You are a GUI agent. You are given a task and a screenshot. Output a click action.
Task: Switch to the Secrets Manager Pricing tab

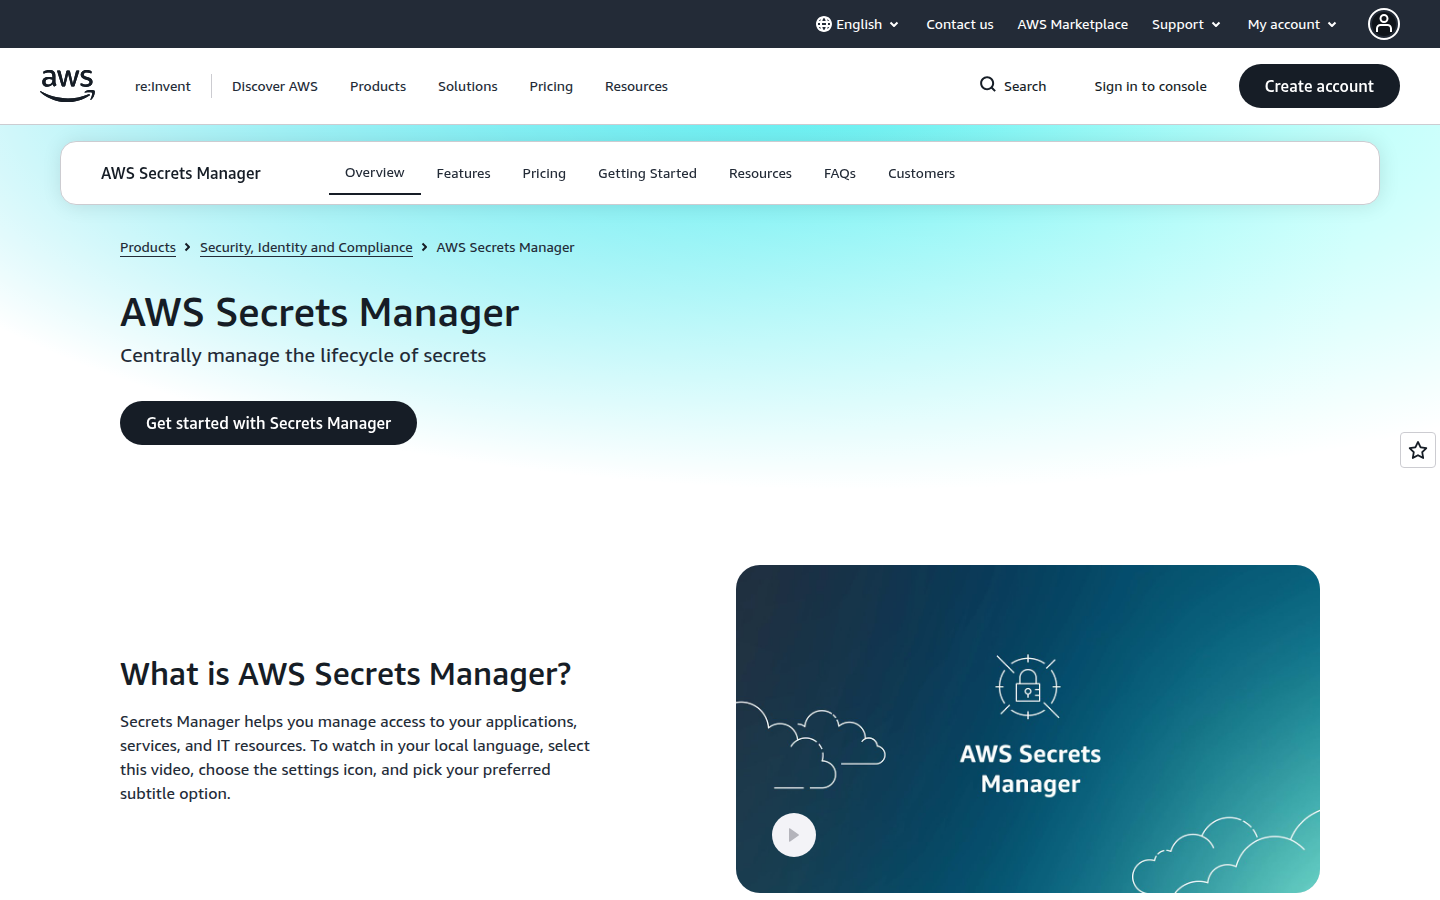[x=544, y=173]
